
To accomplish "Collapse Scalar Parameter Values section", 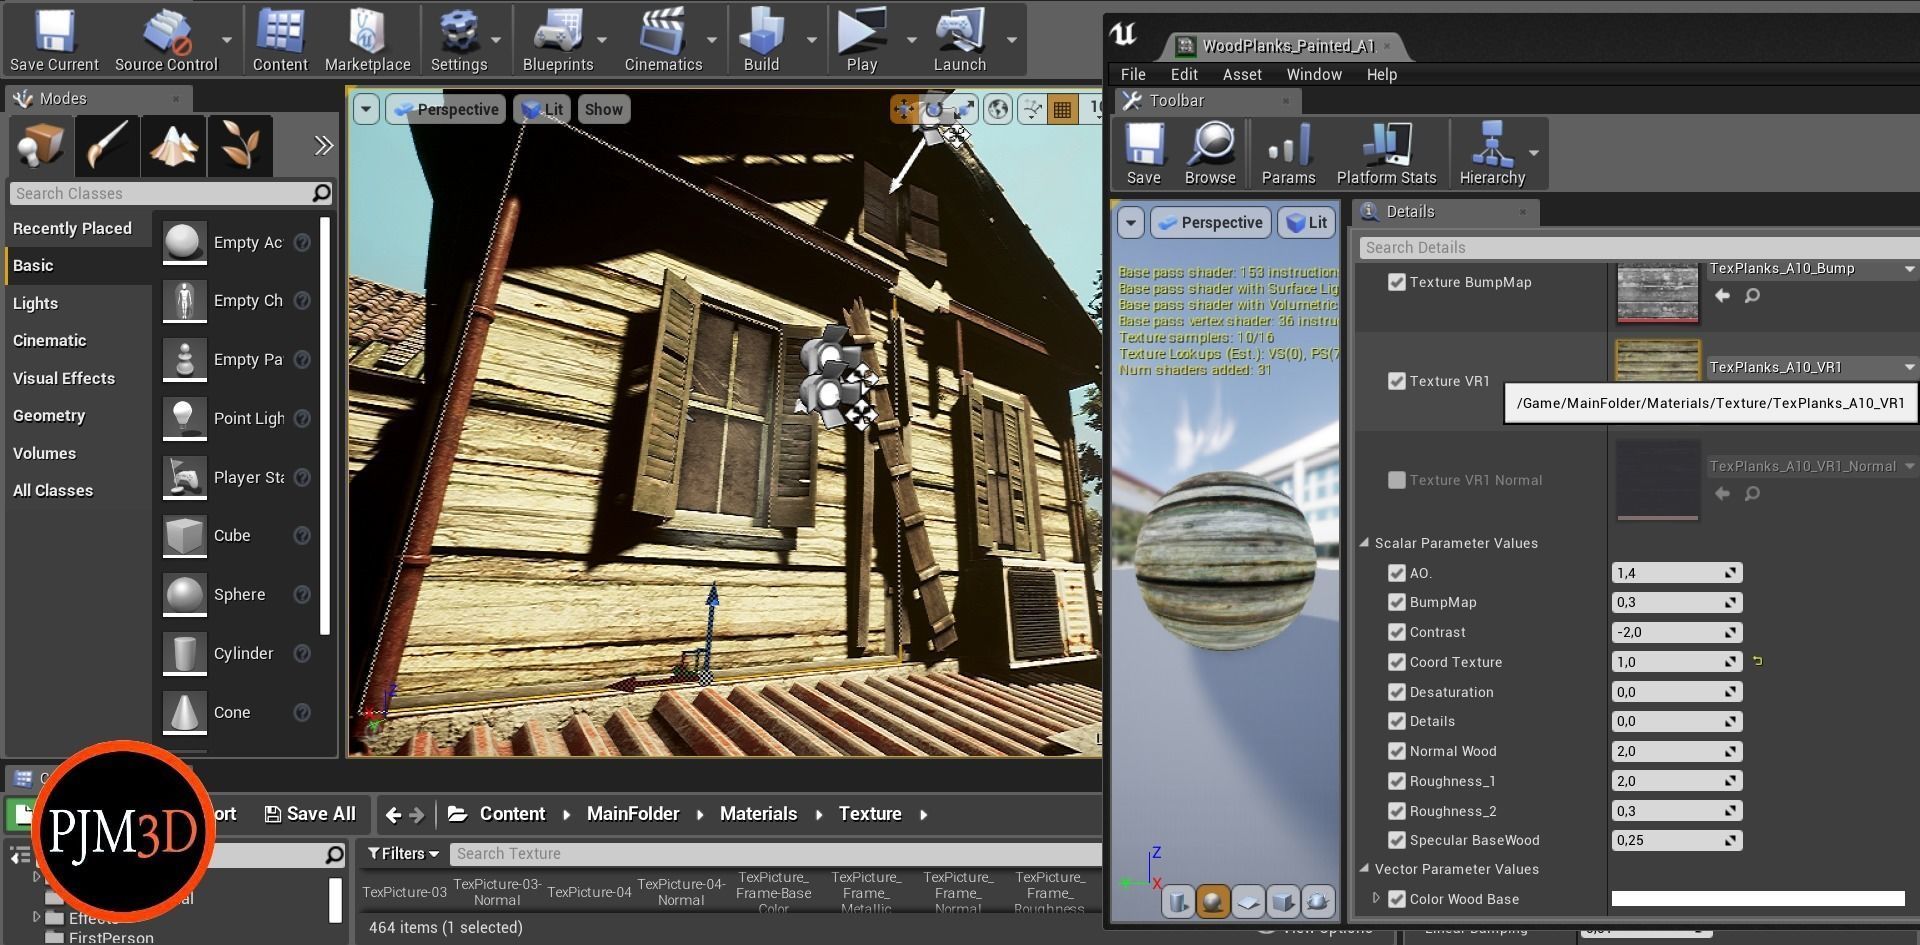I will [x=1364, y=543].
